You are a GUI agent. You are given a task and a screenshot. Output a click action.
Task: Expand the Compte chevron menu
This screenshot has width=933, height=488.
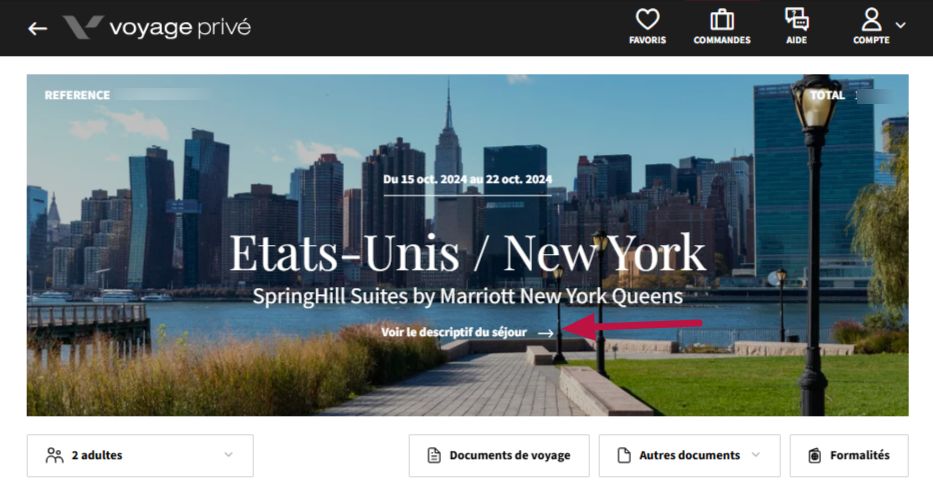tap(901, 25)
